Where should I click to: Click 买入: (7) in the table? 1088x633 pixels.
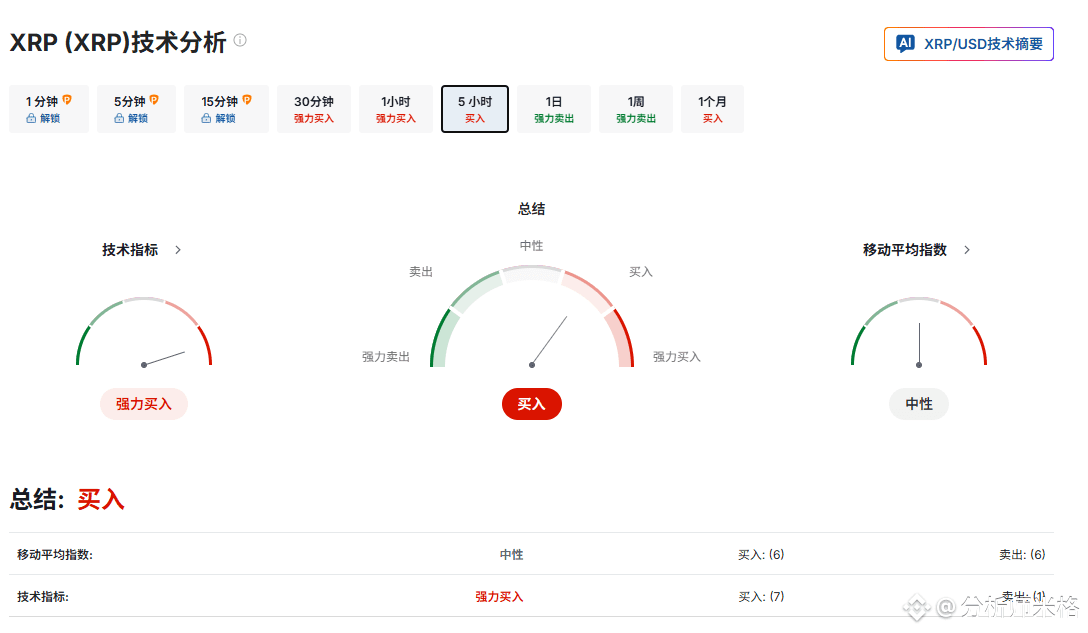(x=761, y=597)
